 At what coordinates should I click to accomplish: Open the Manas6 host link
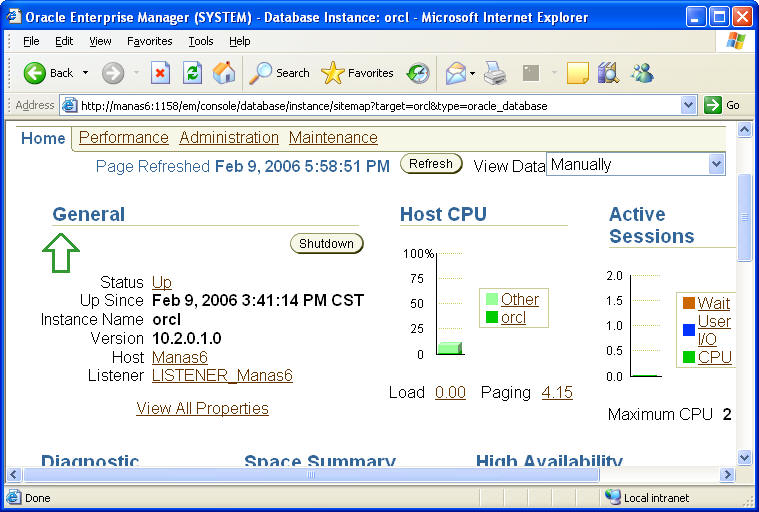[180, 357]
